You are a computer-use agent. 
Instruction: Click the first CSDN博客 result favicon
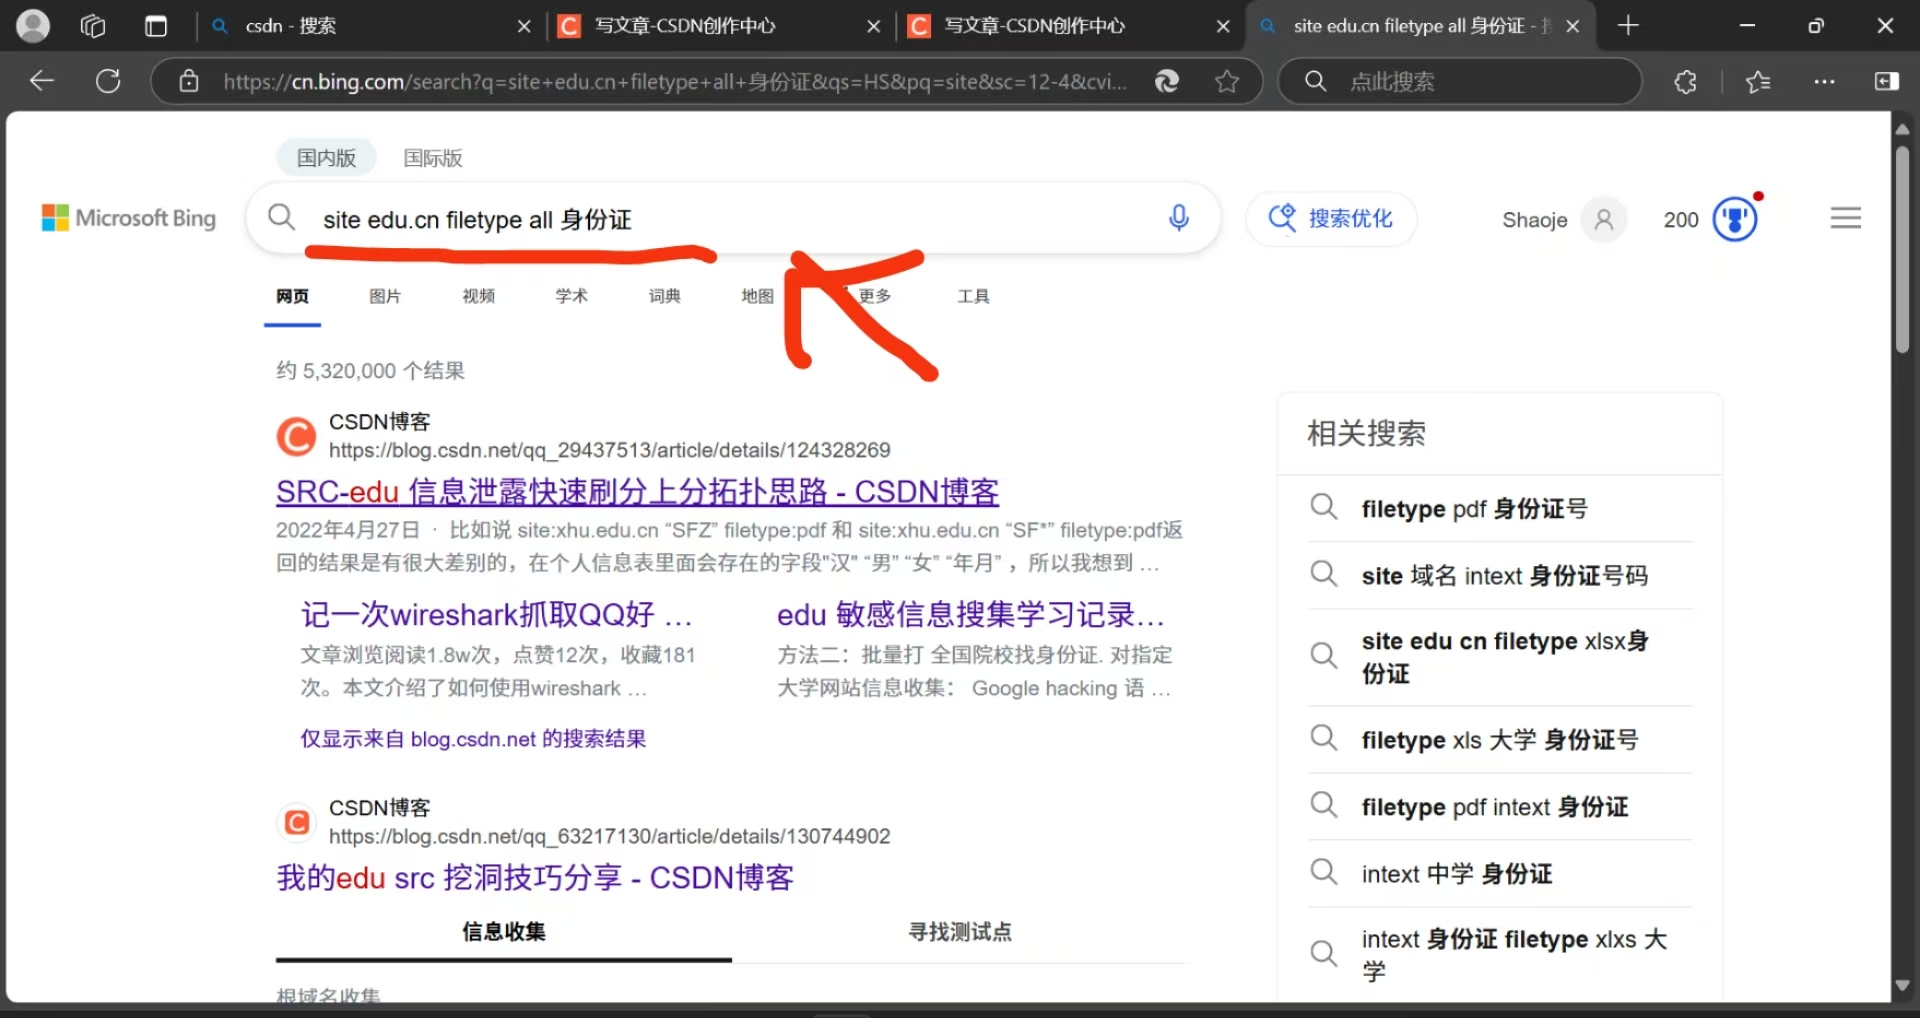coord(296,436)
